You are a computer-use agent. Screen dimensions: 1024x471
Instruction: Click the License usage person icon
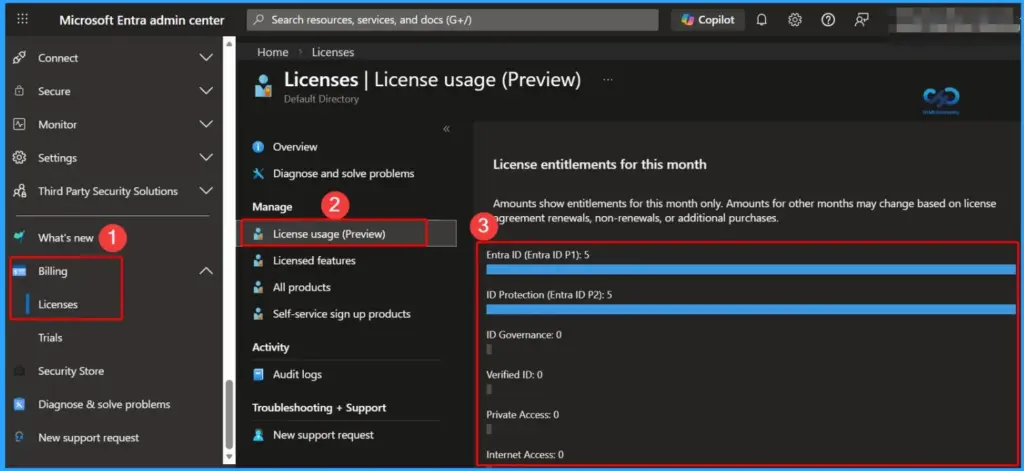pyautogui.click(x=259, y=234)
